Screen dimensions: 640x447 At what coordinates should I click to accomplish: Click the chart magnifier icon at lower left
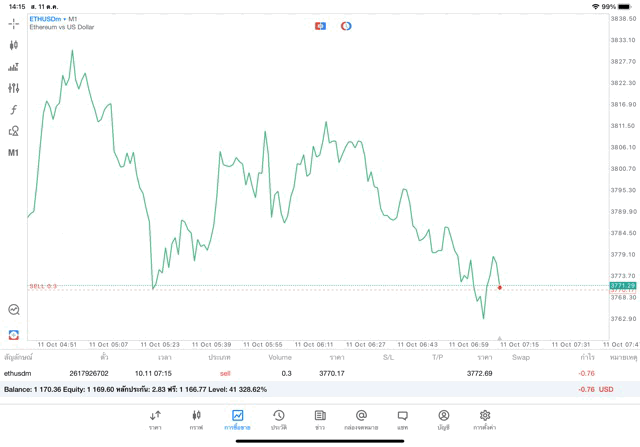pyautogui.click(x=14, y=310)
